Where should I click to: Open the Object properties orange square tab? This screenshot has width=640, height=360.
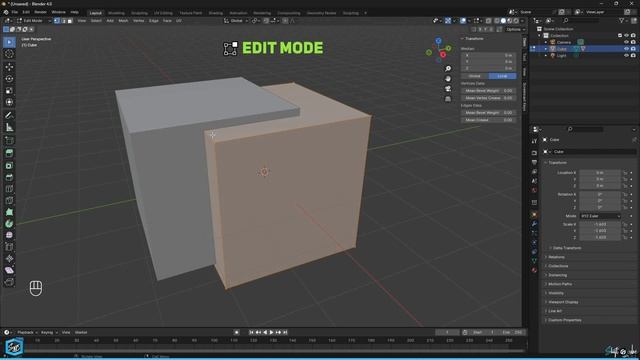(534, 214)
